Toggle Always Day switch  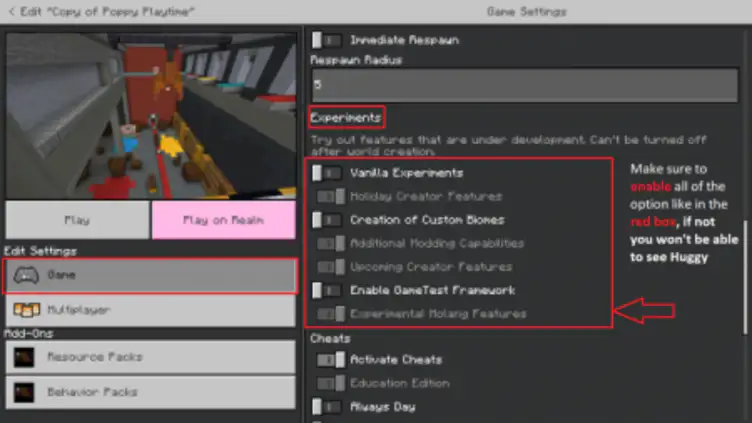coord(327,407)
